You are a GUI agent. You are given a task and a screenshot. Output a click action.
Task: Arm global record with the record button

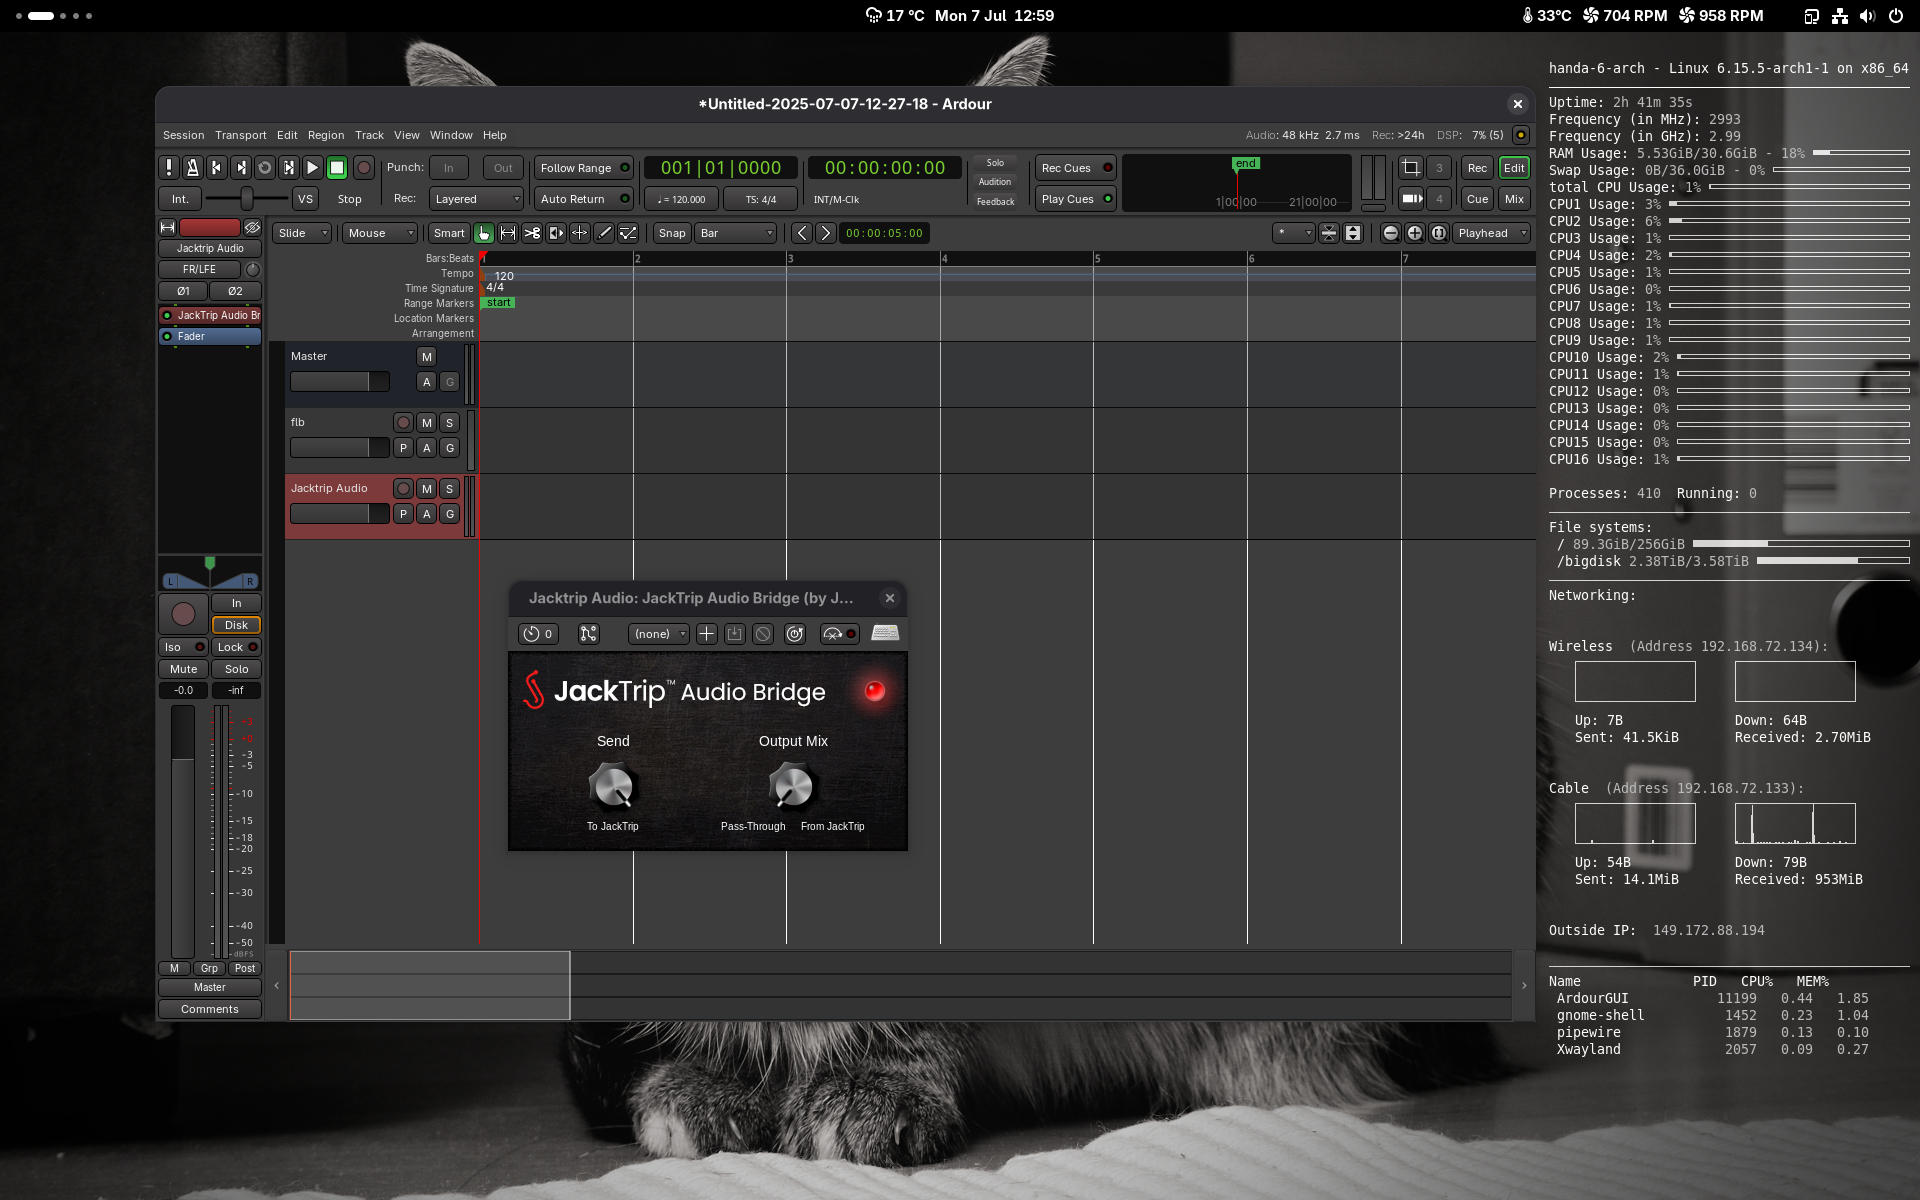pyautogui.click(x=364, y=168)
